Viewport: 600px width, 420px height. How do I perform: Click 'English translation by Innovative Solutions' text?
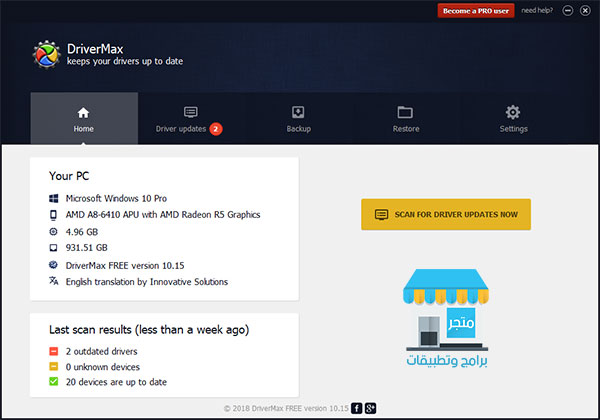[147, 282]
